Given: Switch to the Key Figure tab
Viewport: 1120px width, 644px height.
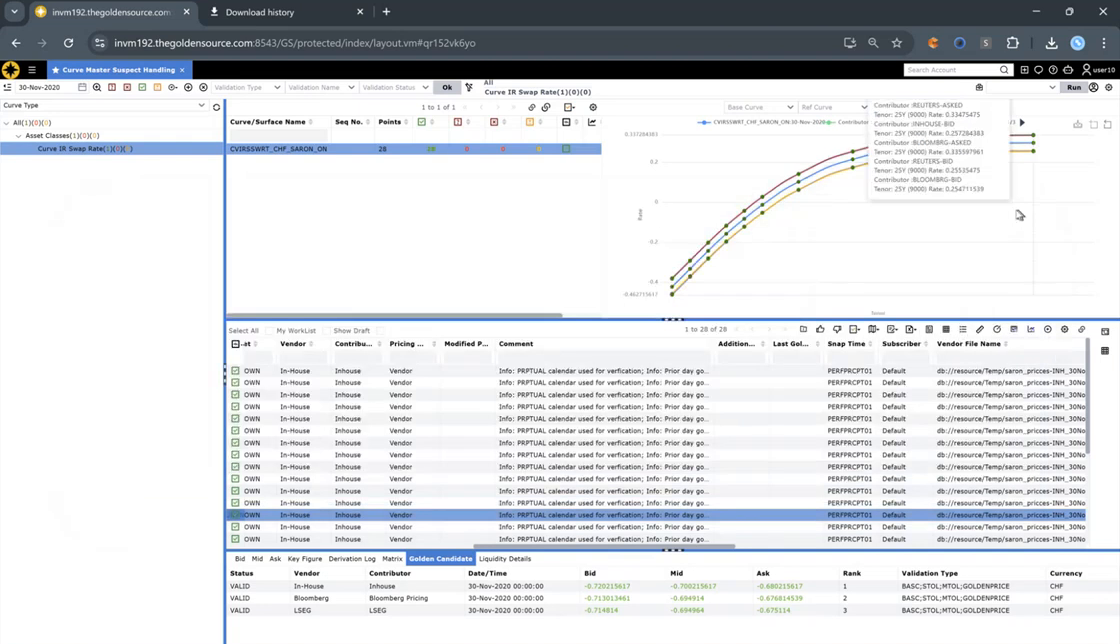Looking at the screenshot, I should pyautogui.click(x=305, y=559).
